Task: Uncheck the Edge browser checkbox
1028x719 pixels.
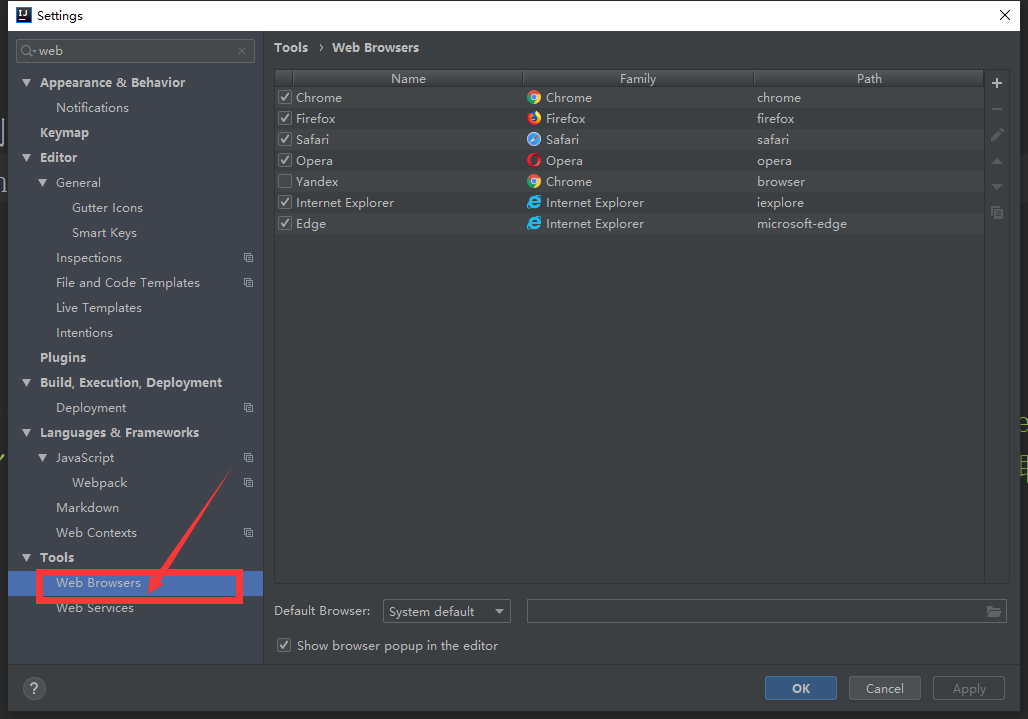Action: (x=285, y=223)
